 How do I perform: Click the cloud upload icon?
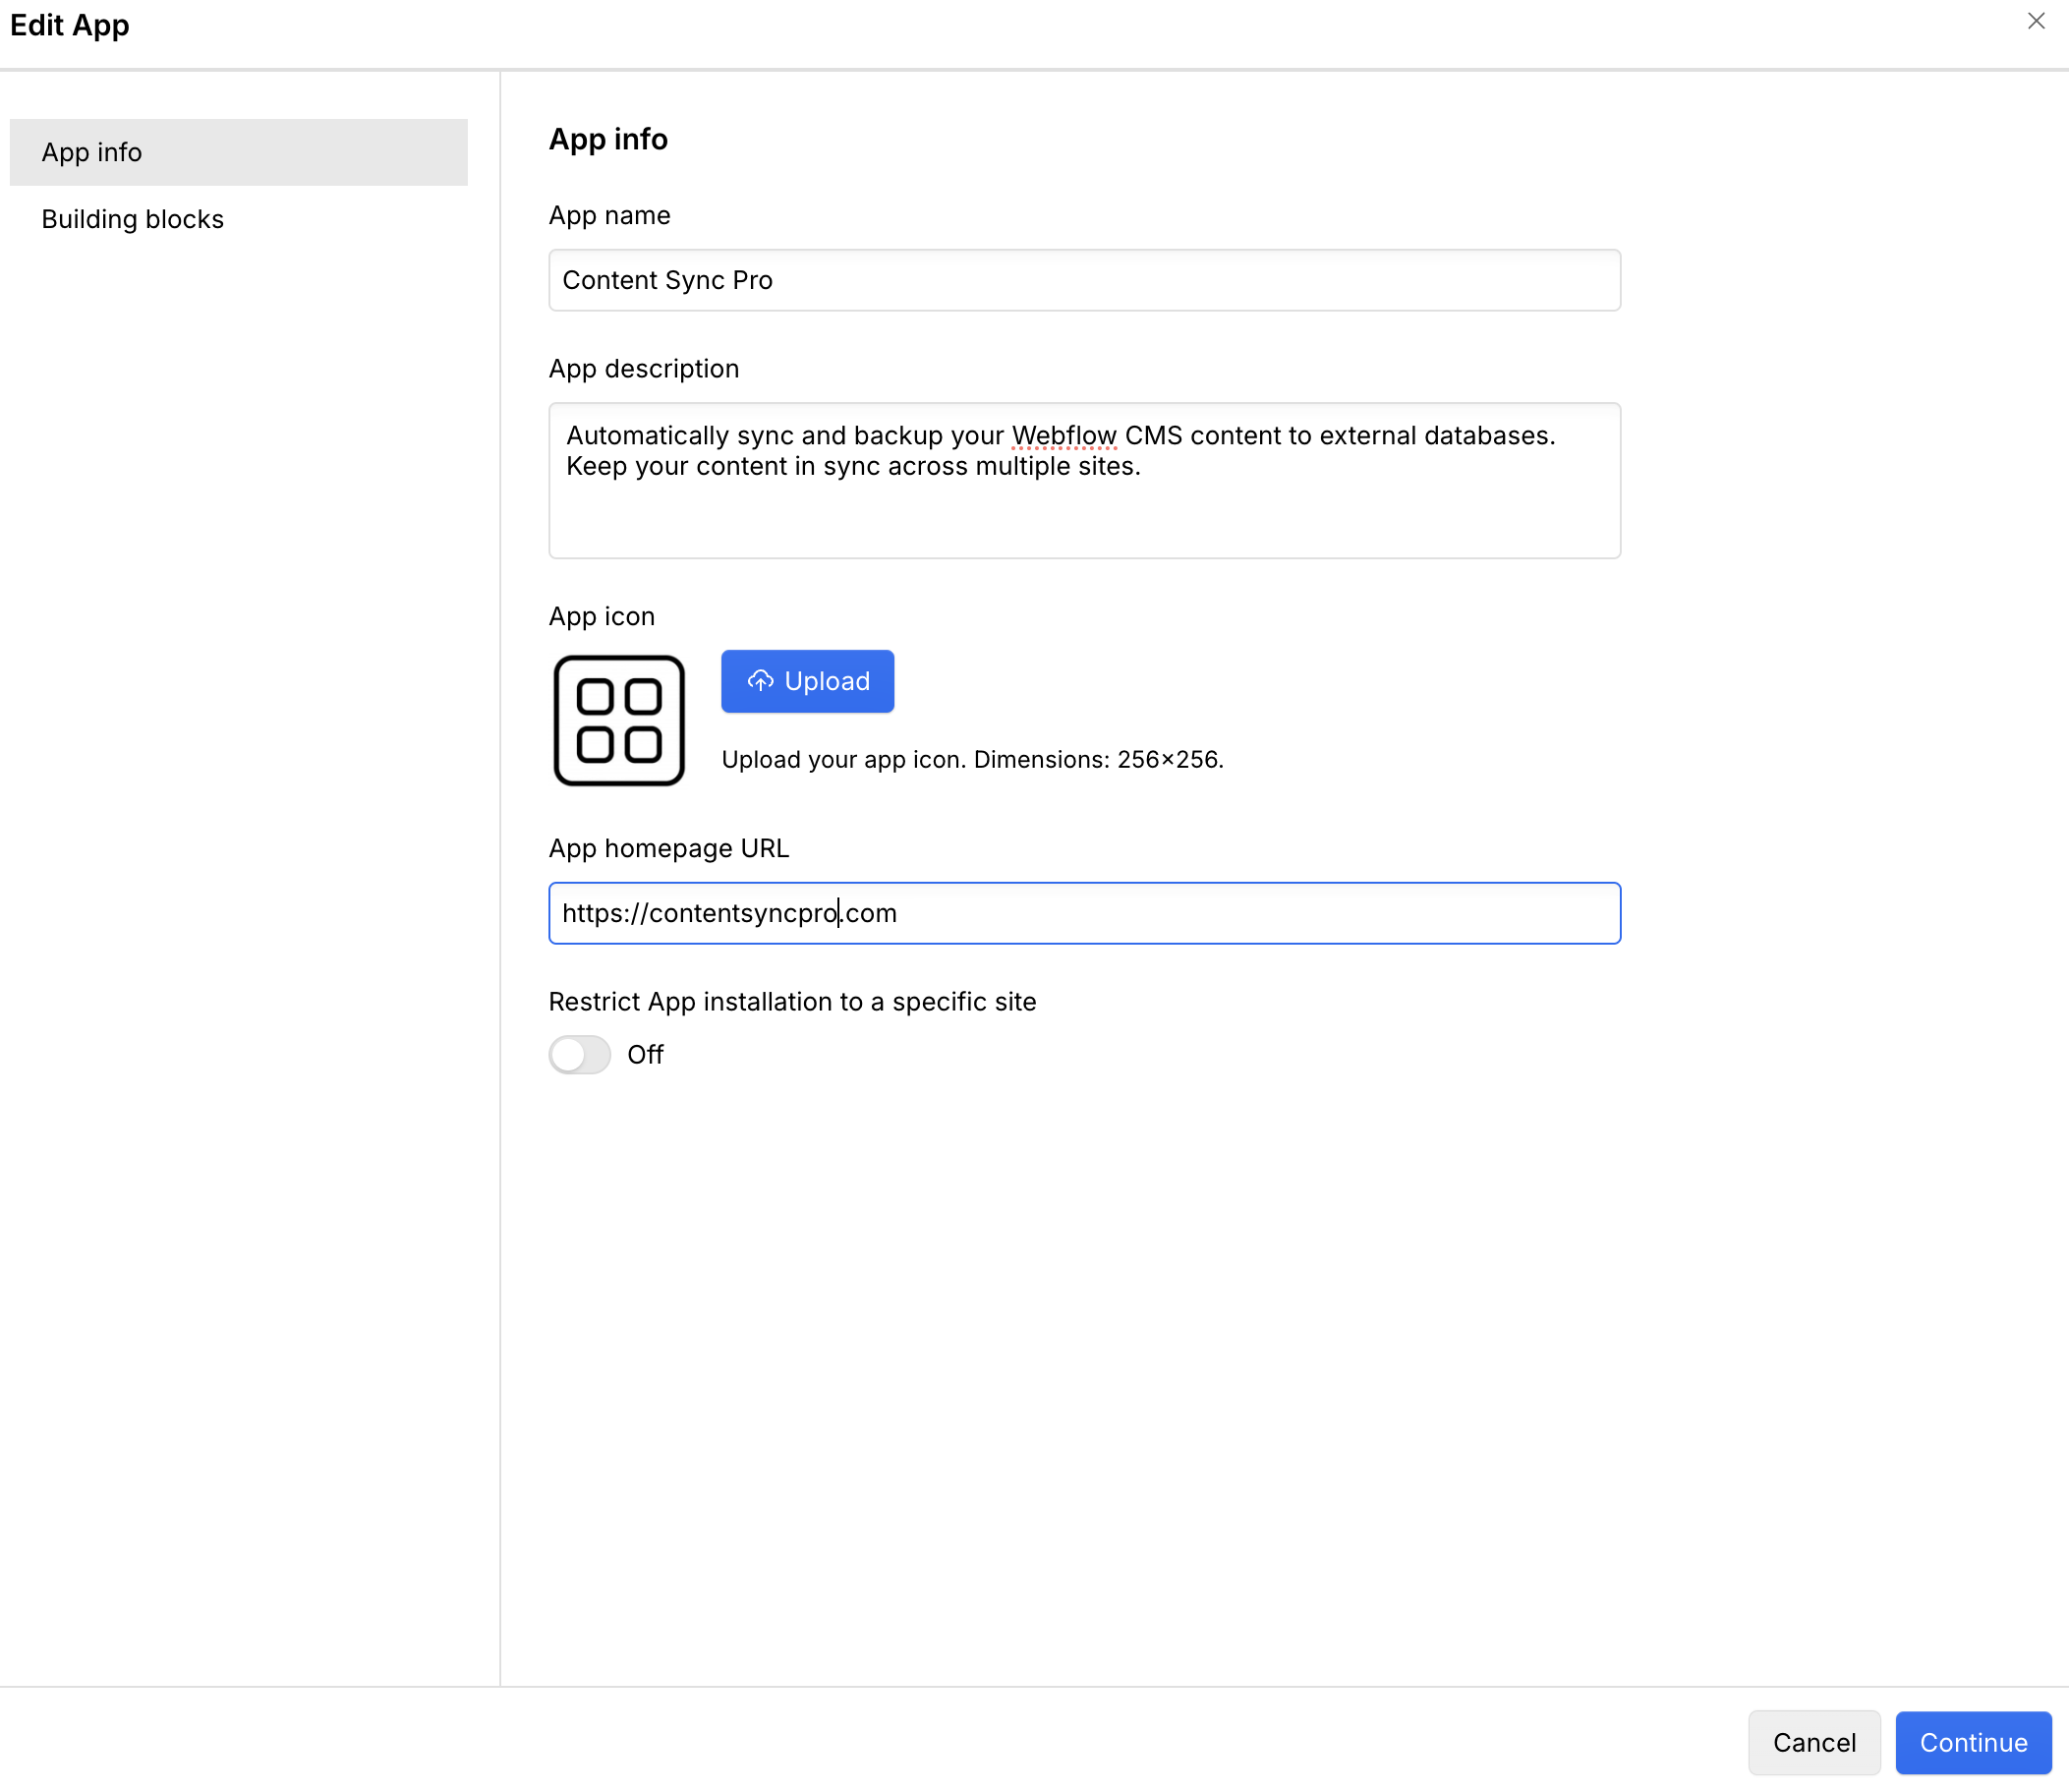click(761, 681)
